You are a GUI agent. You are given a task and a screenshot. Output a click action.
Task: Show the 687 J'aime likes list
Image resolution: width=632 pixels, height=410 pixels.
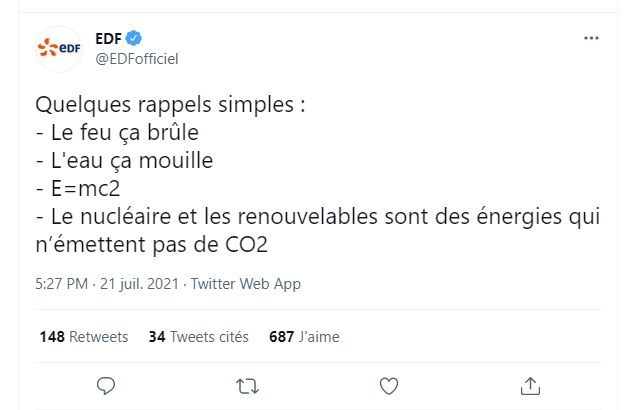tap(304, 336)
